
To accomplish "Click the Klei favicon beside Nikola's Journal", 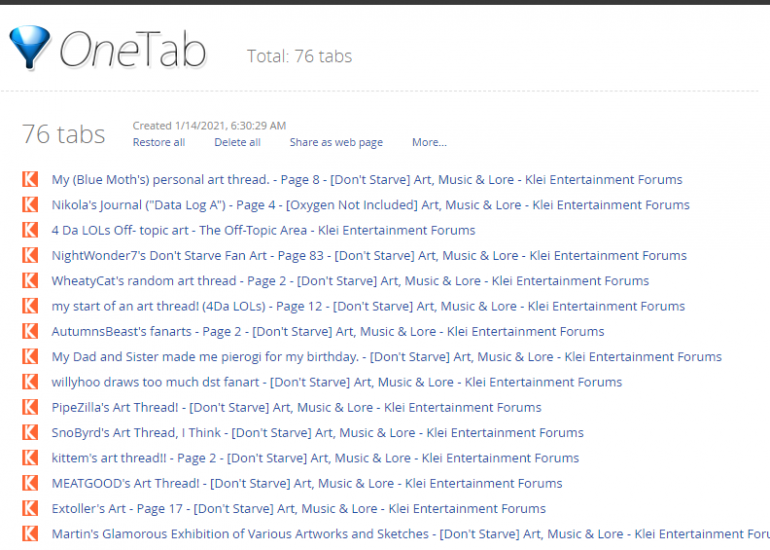I will (x=30, y=205).
